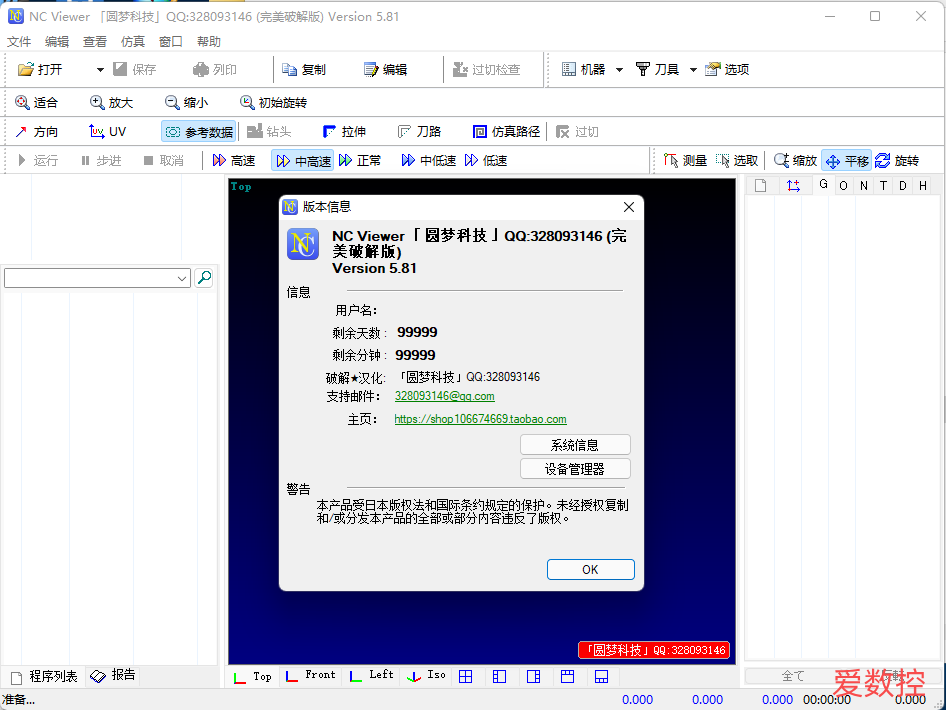Select the 拉伸 (Stretch) tool

[x=345, y=130]
